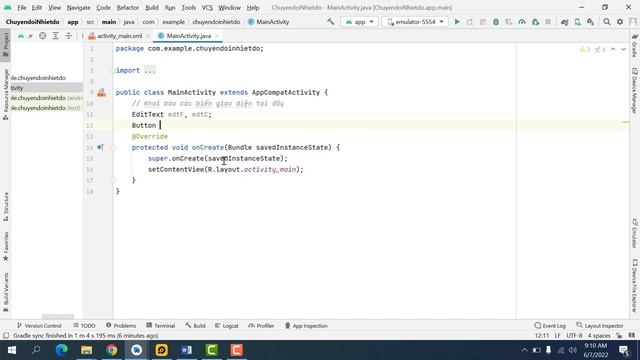Click the Make Project hammer icon
The image size is (640, 360).
(331, 22)
